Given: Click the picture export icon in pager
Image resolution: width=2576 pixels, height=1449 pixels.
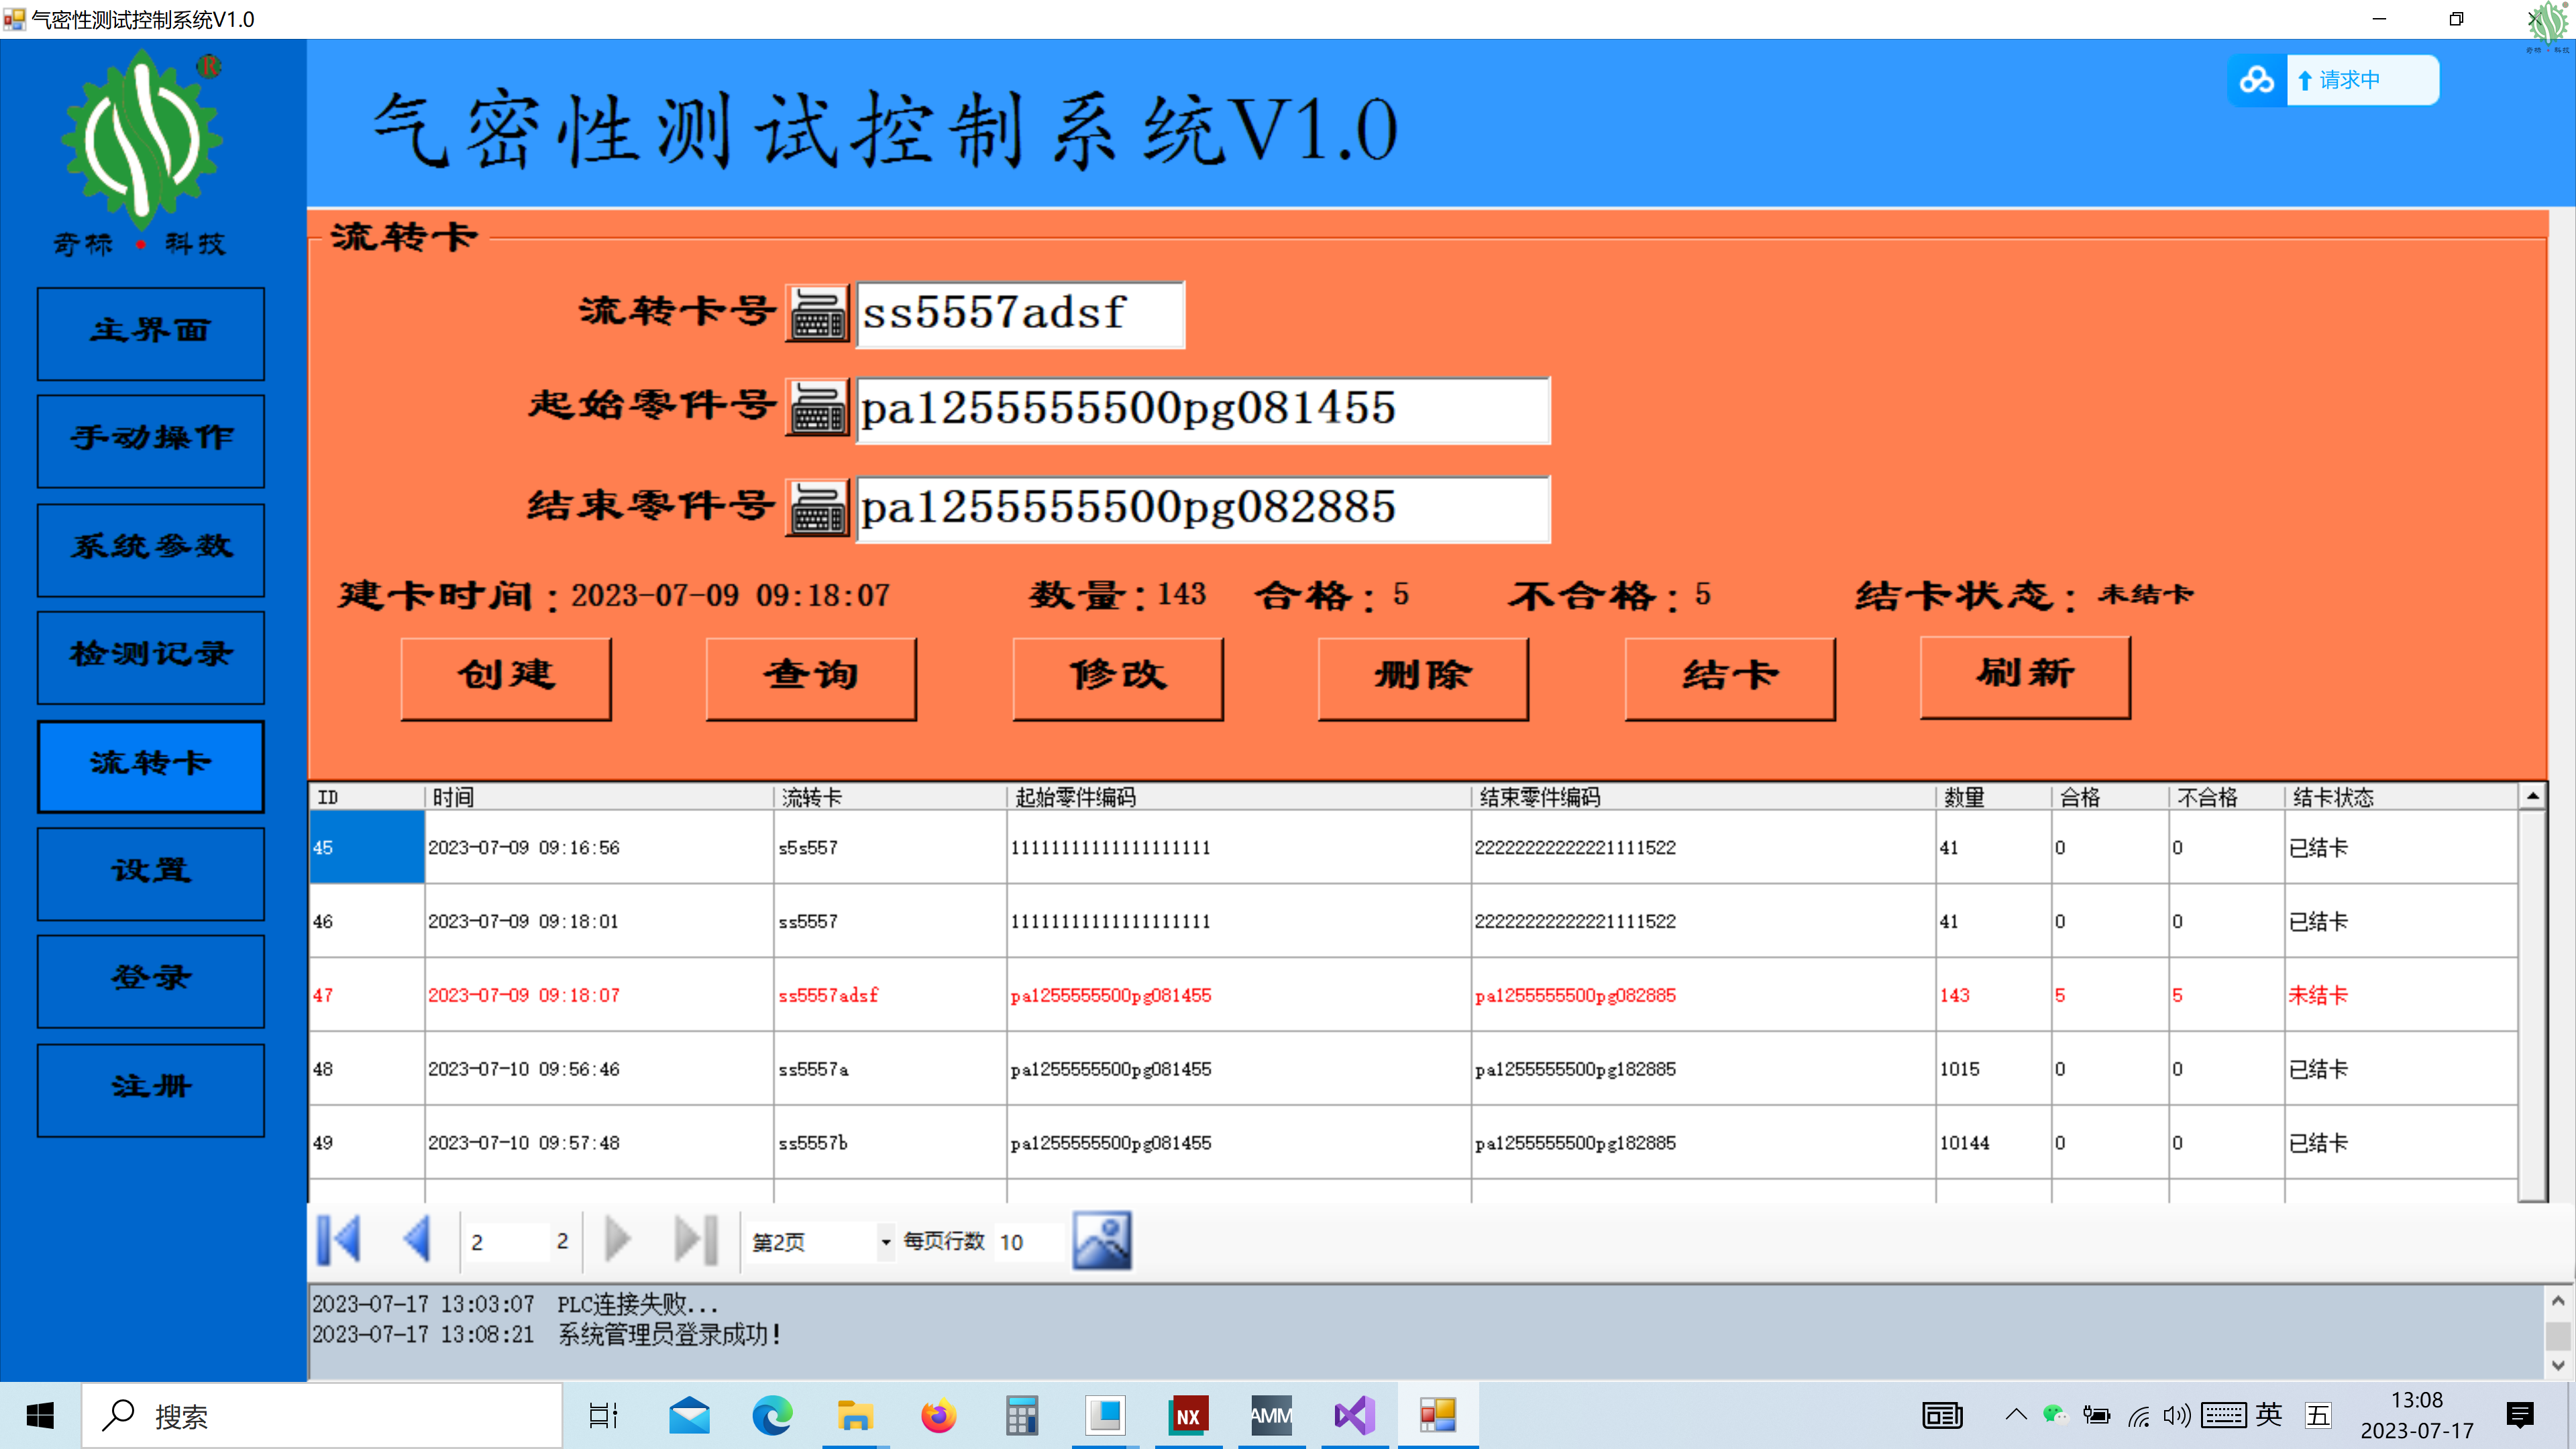Looking at the screenshot, I should (x=1101, y=1240).
